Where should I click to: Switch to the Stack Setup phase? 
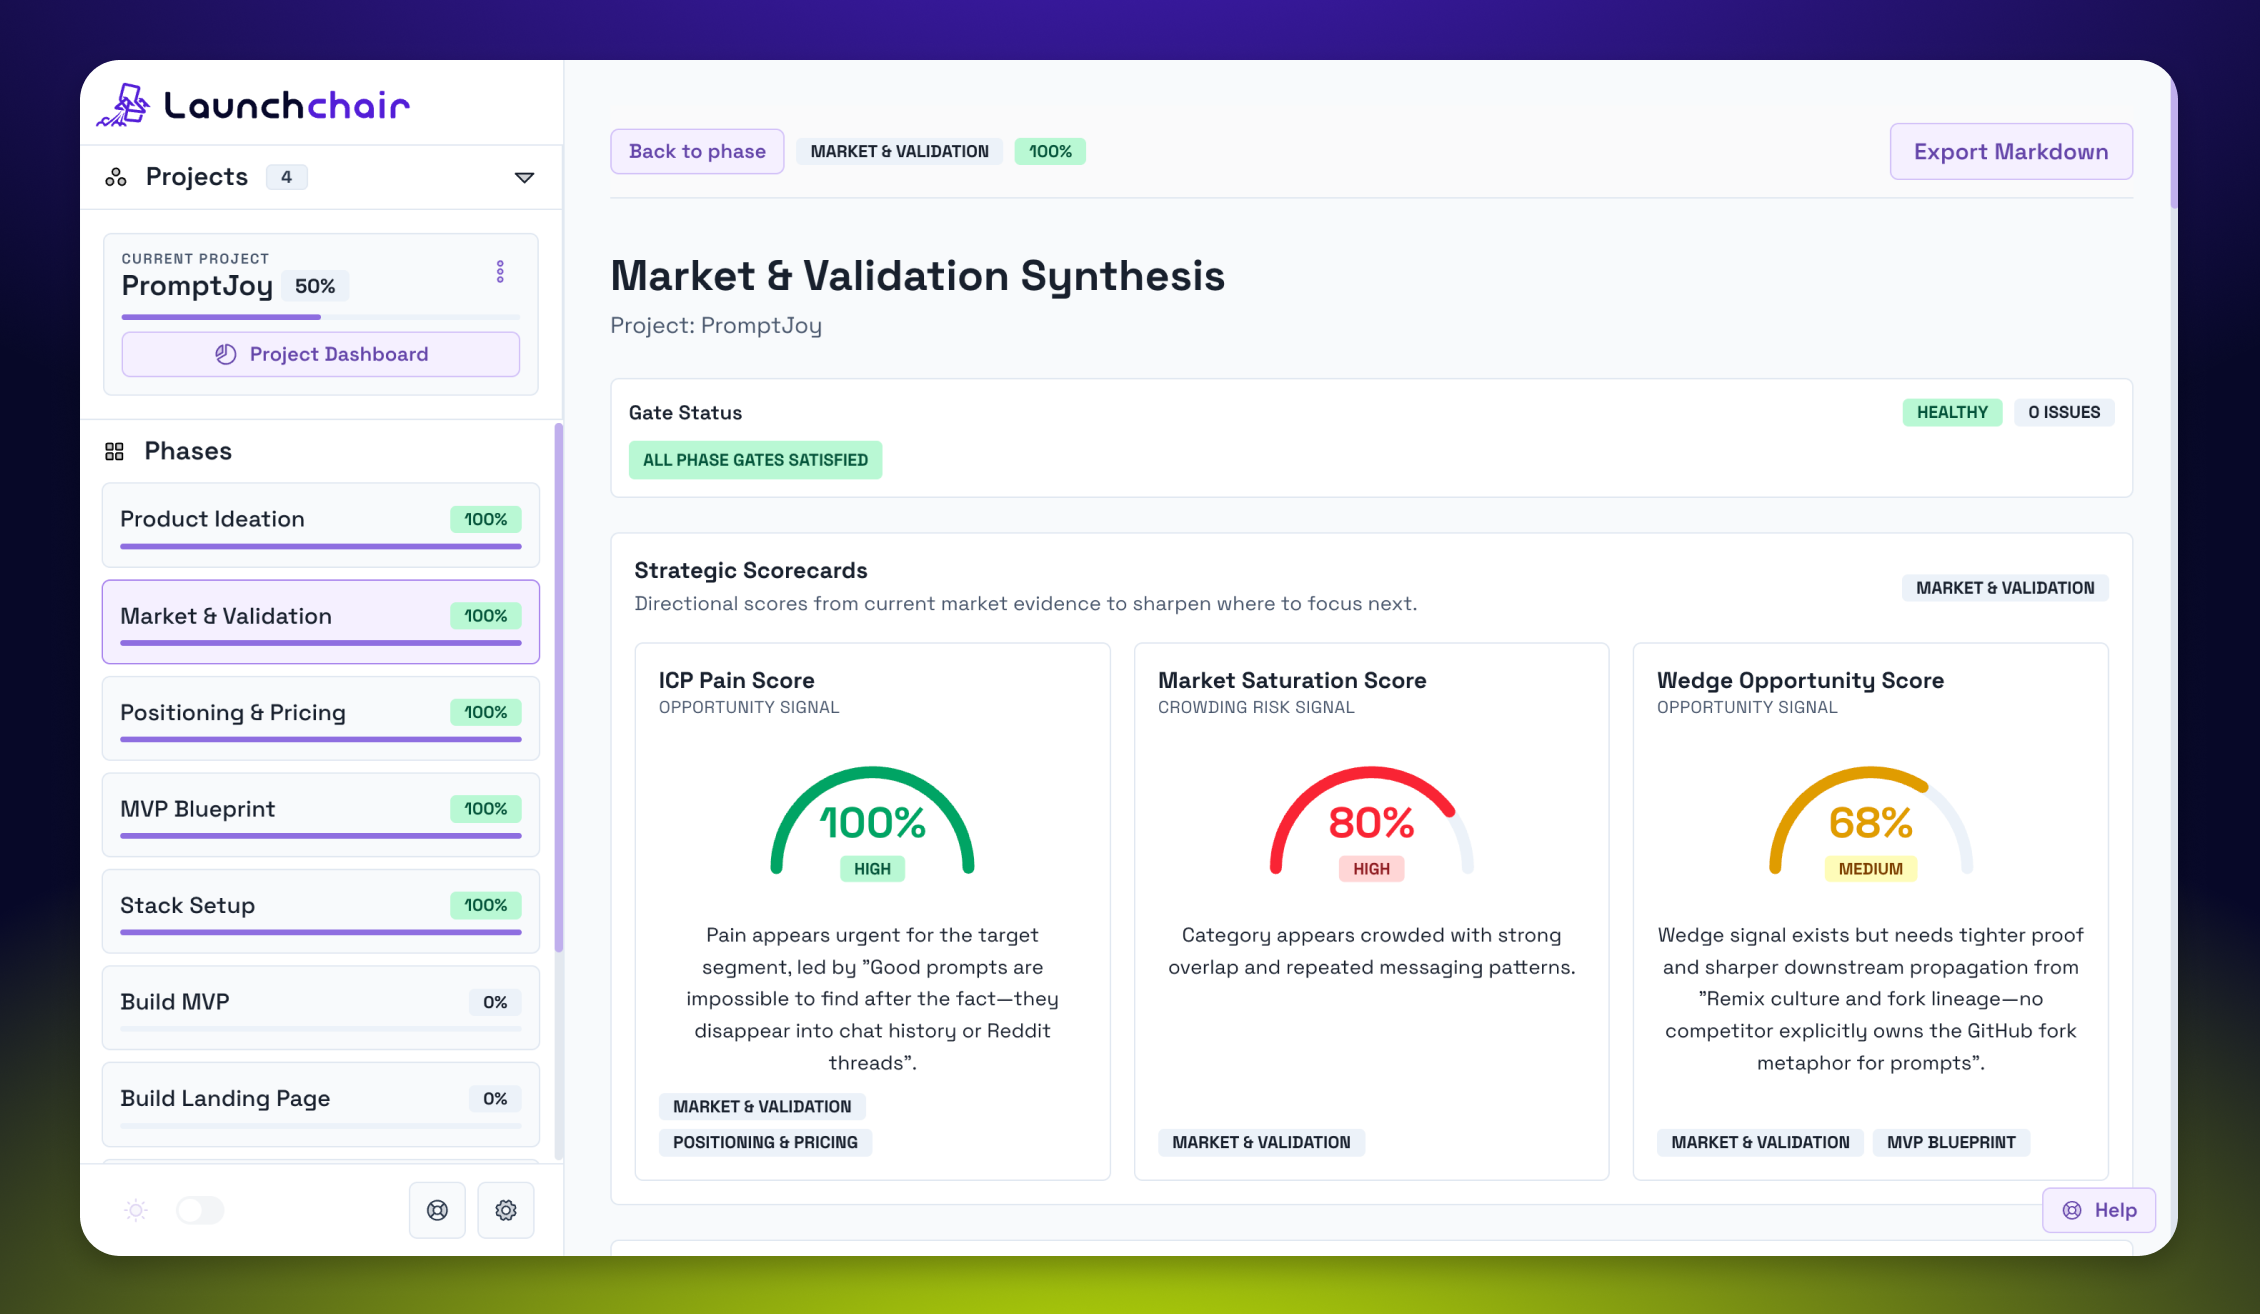coord(319,910)
